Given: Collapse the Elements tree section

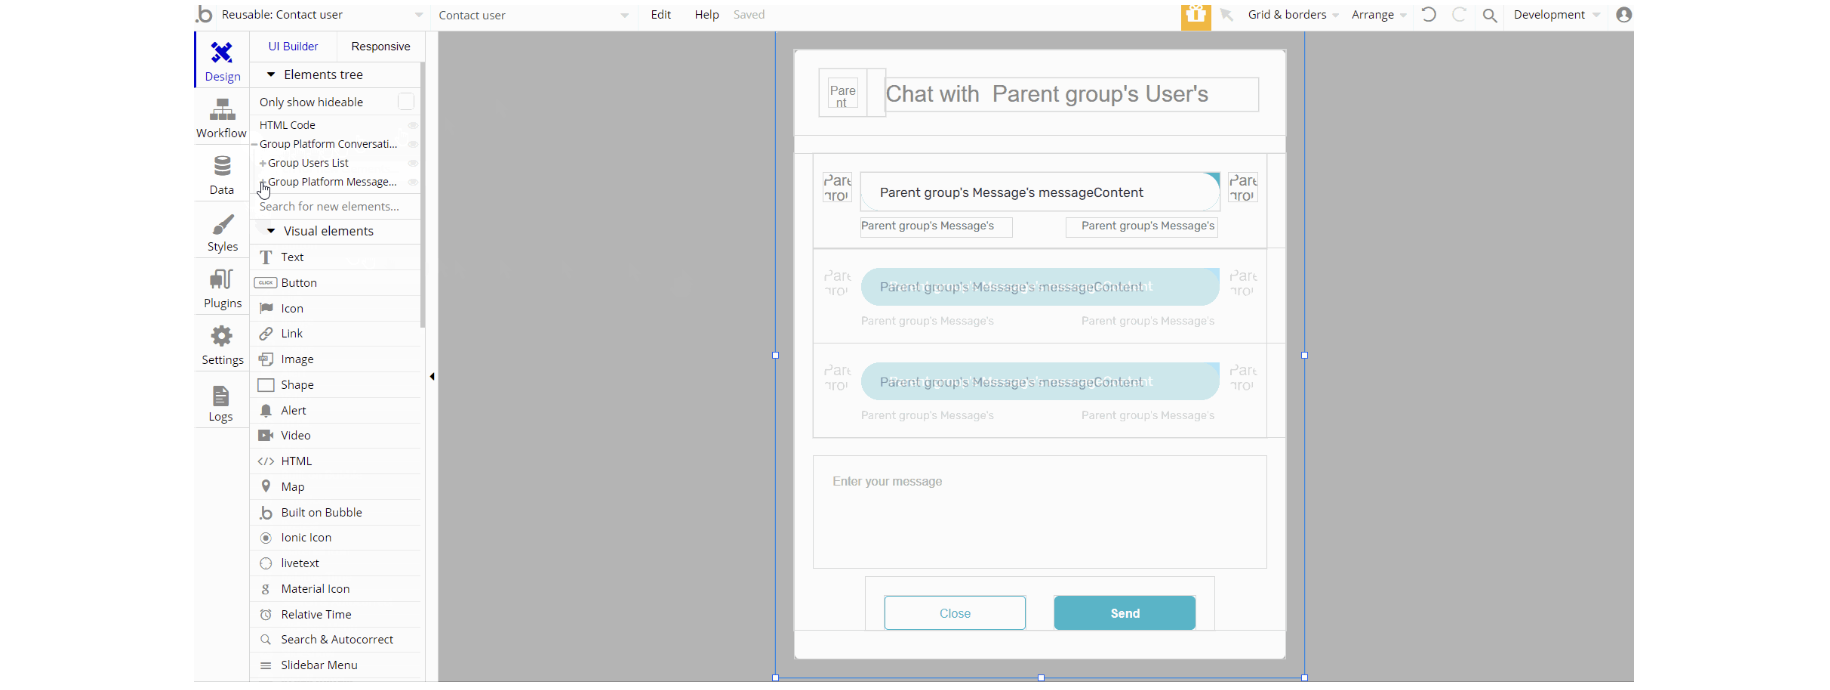Looking at the screenshot, I should [x=271, y=75].
